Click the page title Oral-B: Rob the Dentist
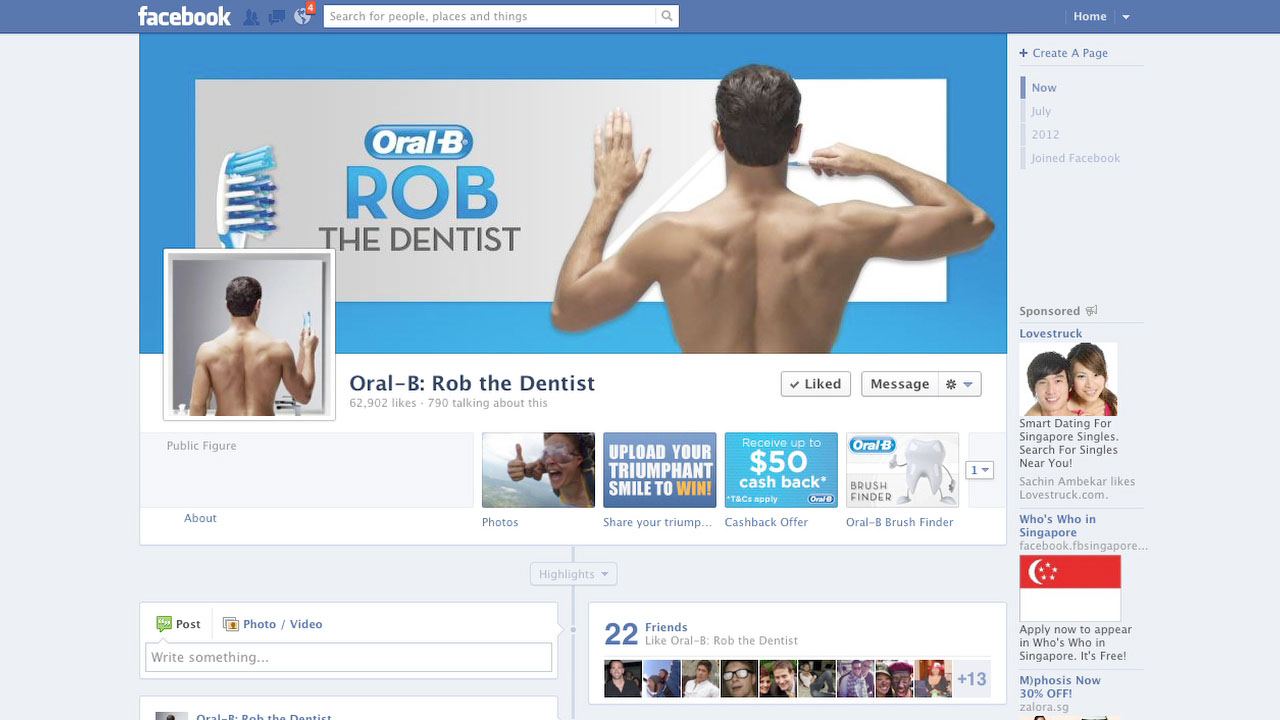1280x720 pixels. coord(472,383)
